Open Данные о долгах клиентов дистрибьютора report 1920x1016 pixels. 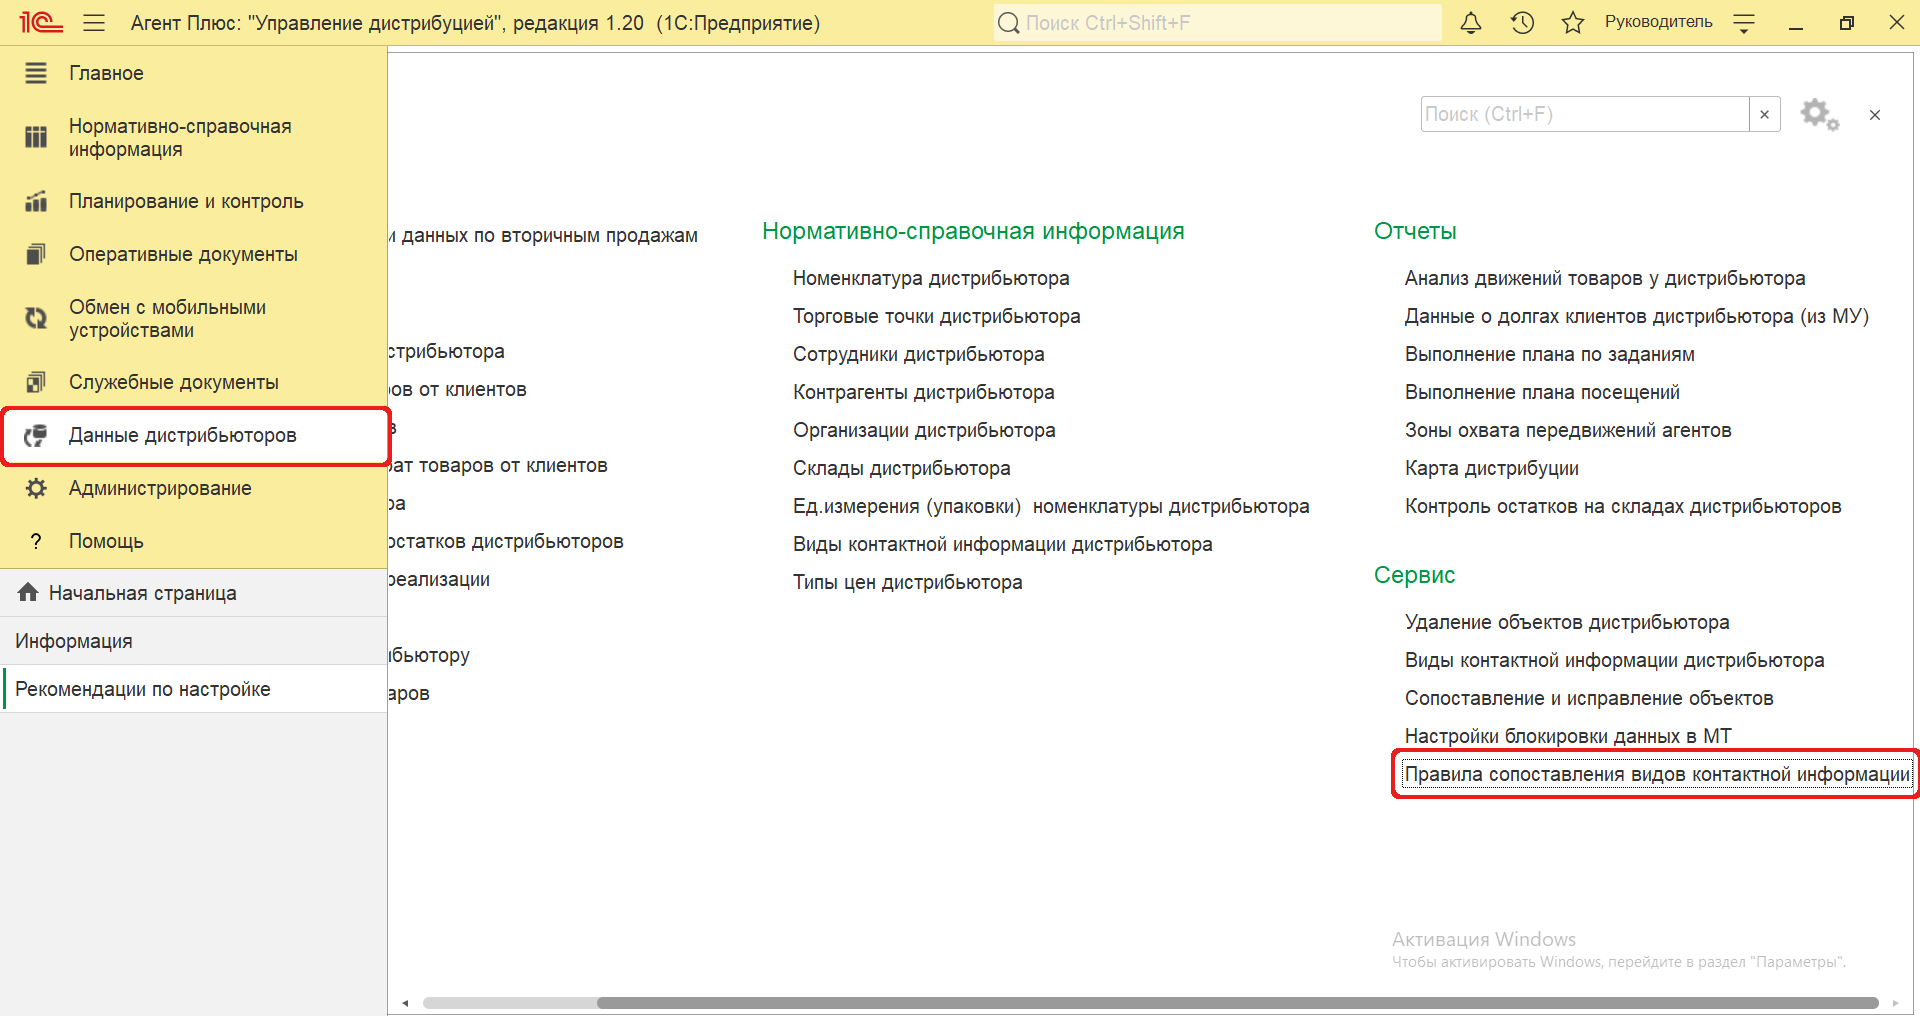1636,316
